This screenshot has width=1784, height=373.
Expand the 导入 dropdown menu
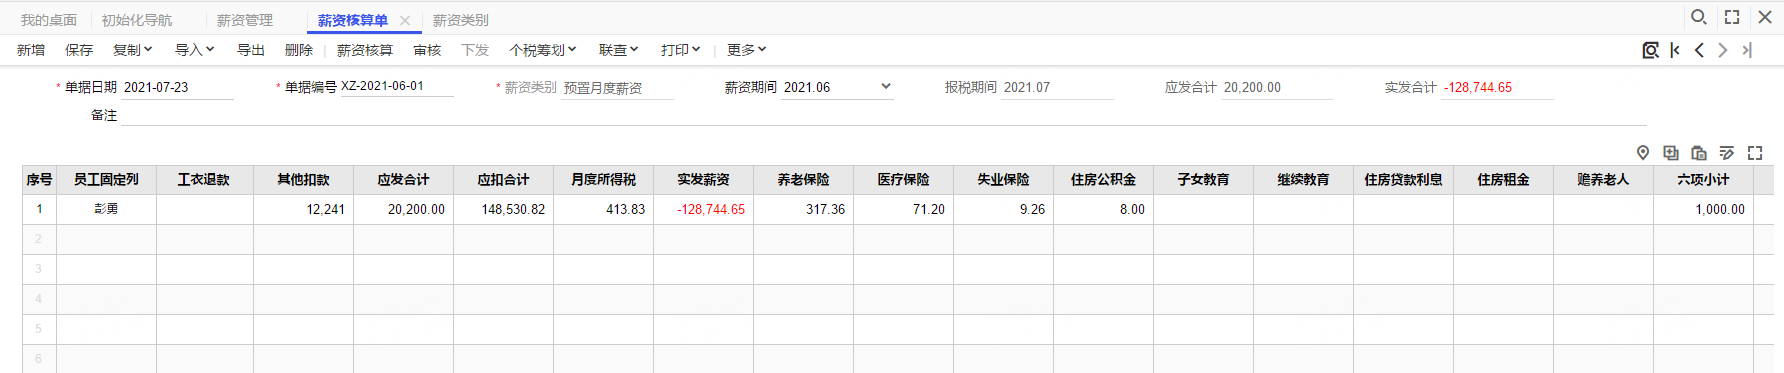pyautogui.click(x=194, y=50)
